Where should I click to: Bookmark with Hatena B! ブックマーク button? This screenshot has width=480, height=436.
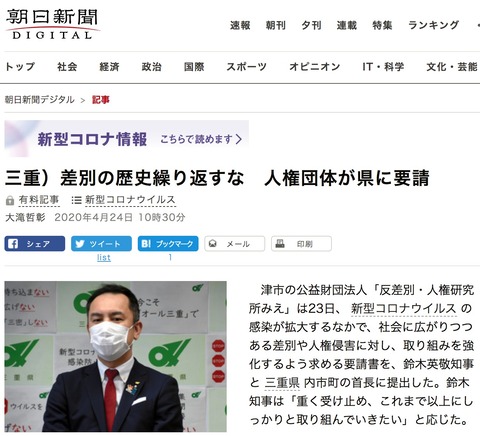[x=168, y=244]
